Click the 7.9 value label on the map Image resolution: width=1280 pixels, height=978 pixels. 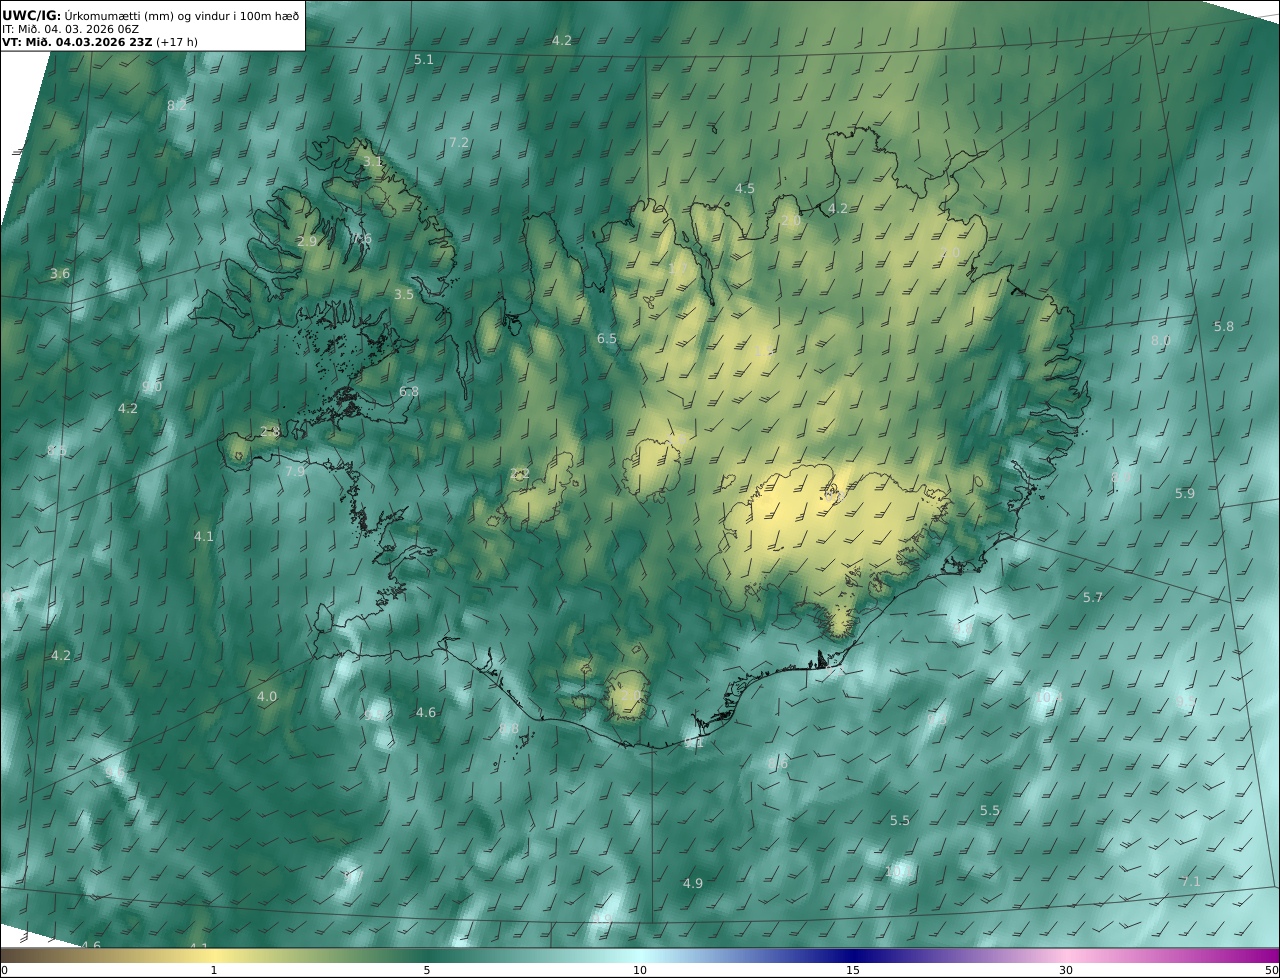click(x=295, y=472)
